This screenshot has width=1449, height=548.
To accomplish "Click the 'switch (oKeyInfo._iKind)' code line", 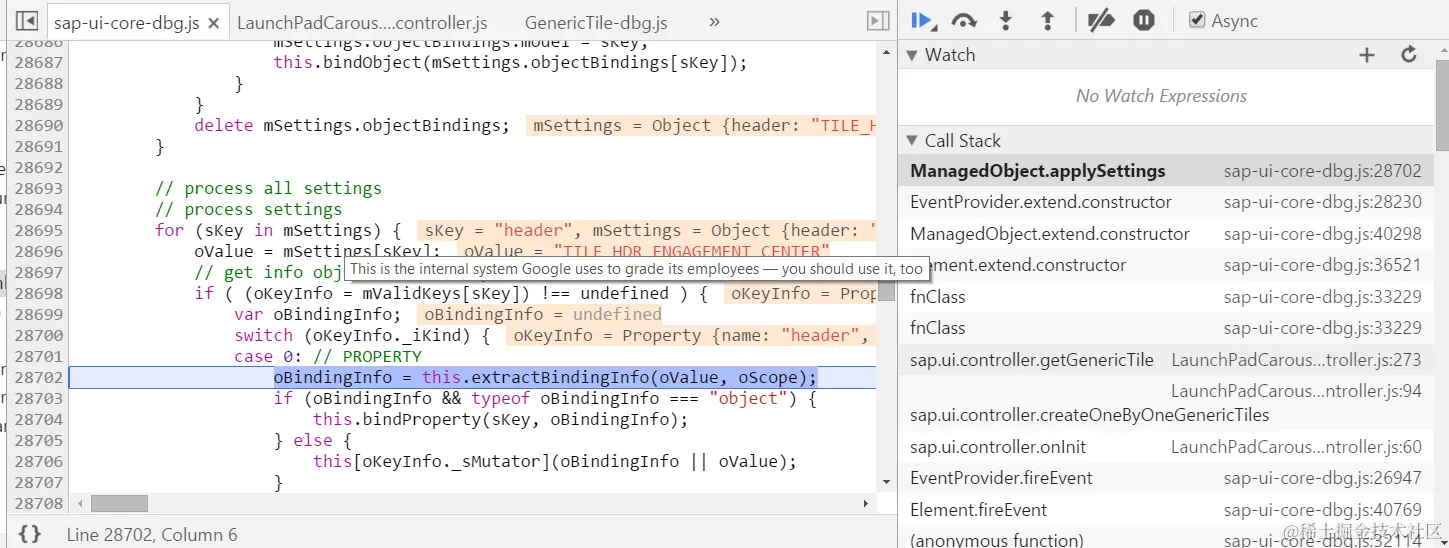I will tap(361, 336).
